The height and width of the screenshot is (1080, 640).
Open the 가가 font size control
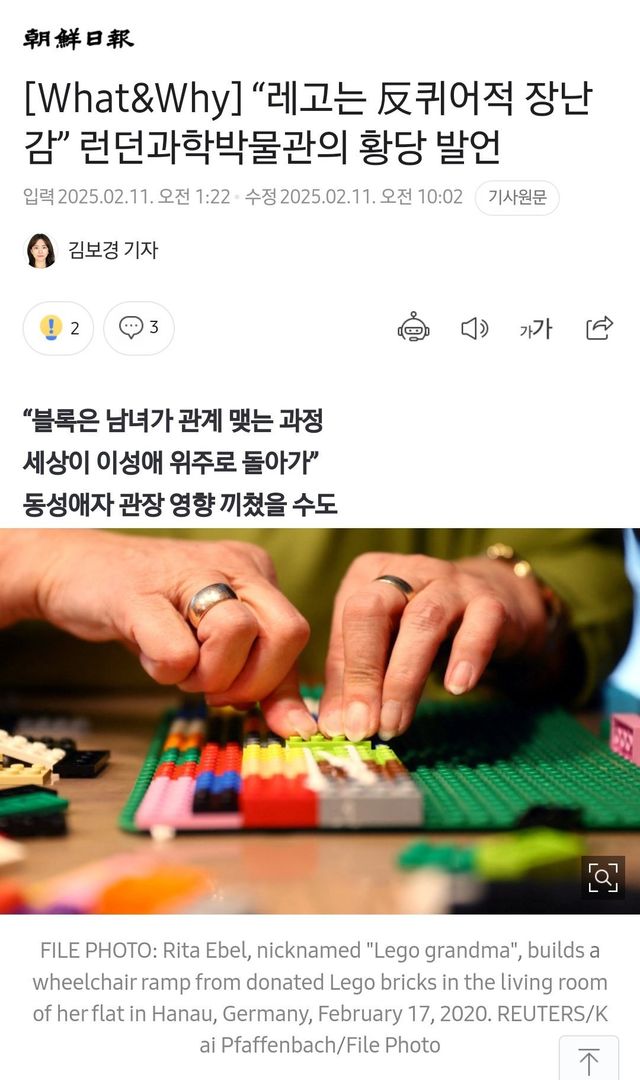point(535,329)
